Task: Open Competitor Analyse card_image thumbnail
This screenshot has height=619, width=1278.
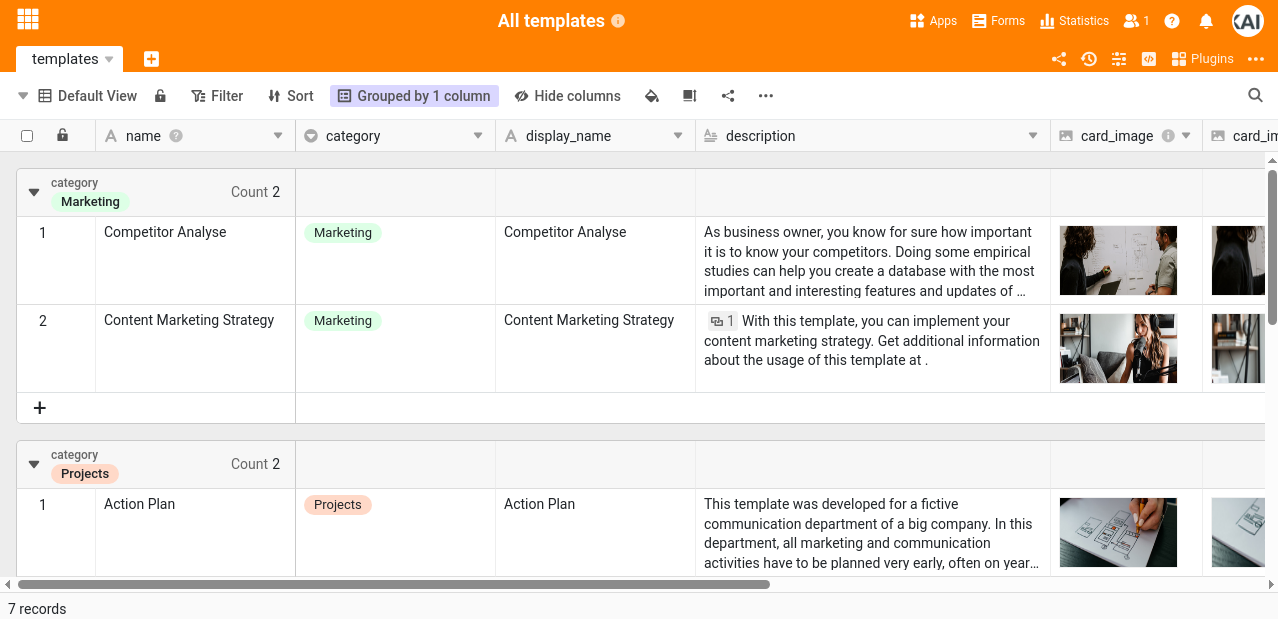Action: pos(1118,260)
